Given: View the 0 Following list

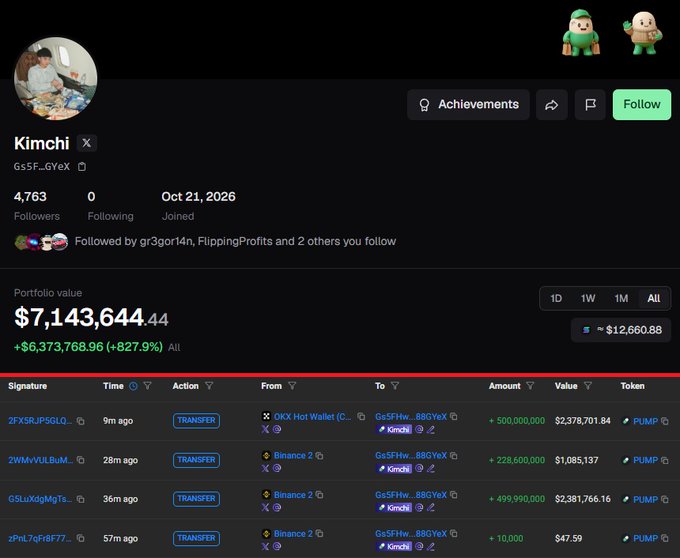Looking at the screenshot, I should coord(110,206).
